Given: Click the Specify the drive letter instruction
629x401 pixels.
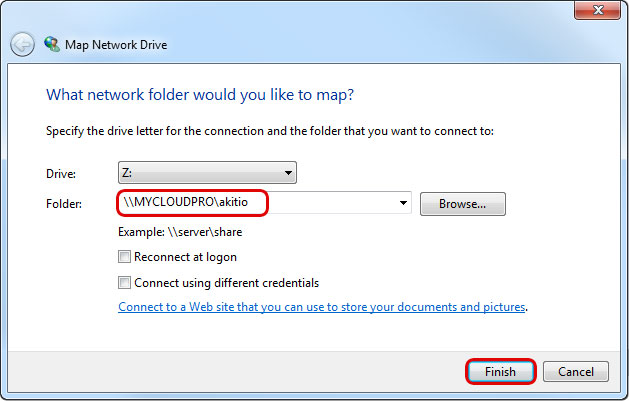Looking at the screenshot, I should (270, 131).
